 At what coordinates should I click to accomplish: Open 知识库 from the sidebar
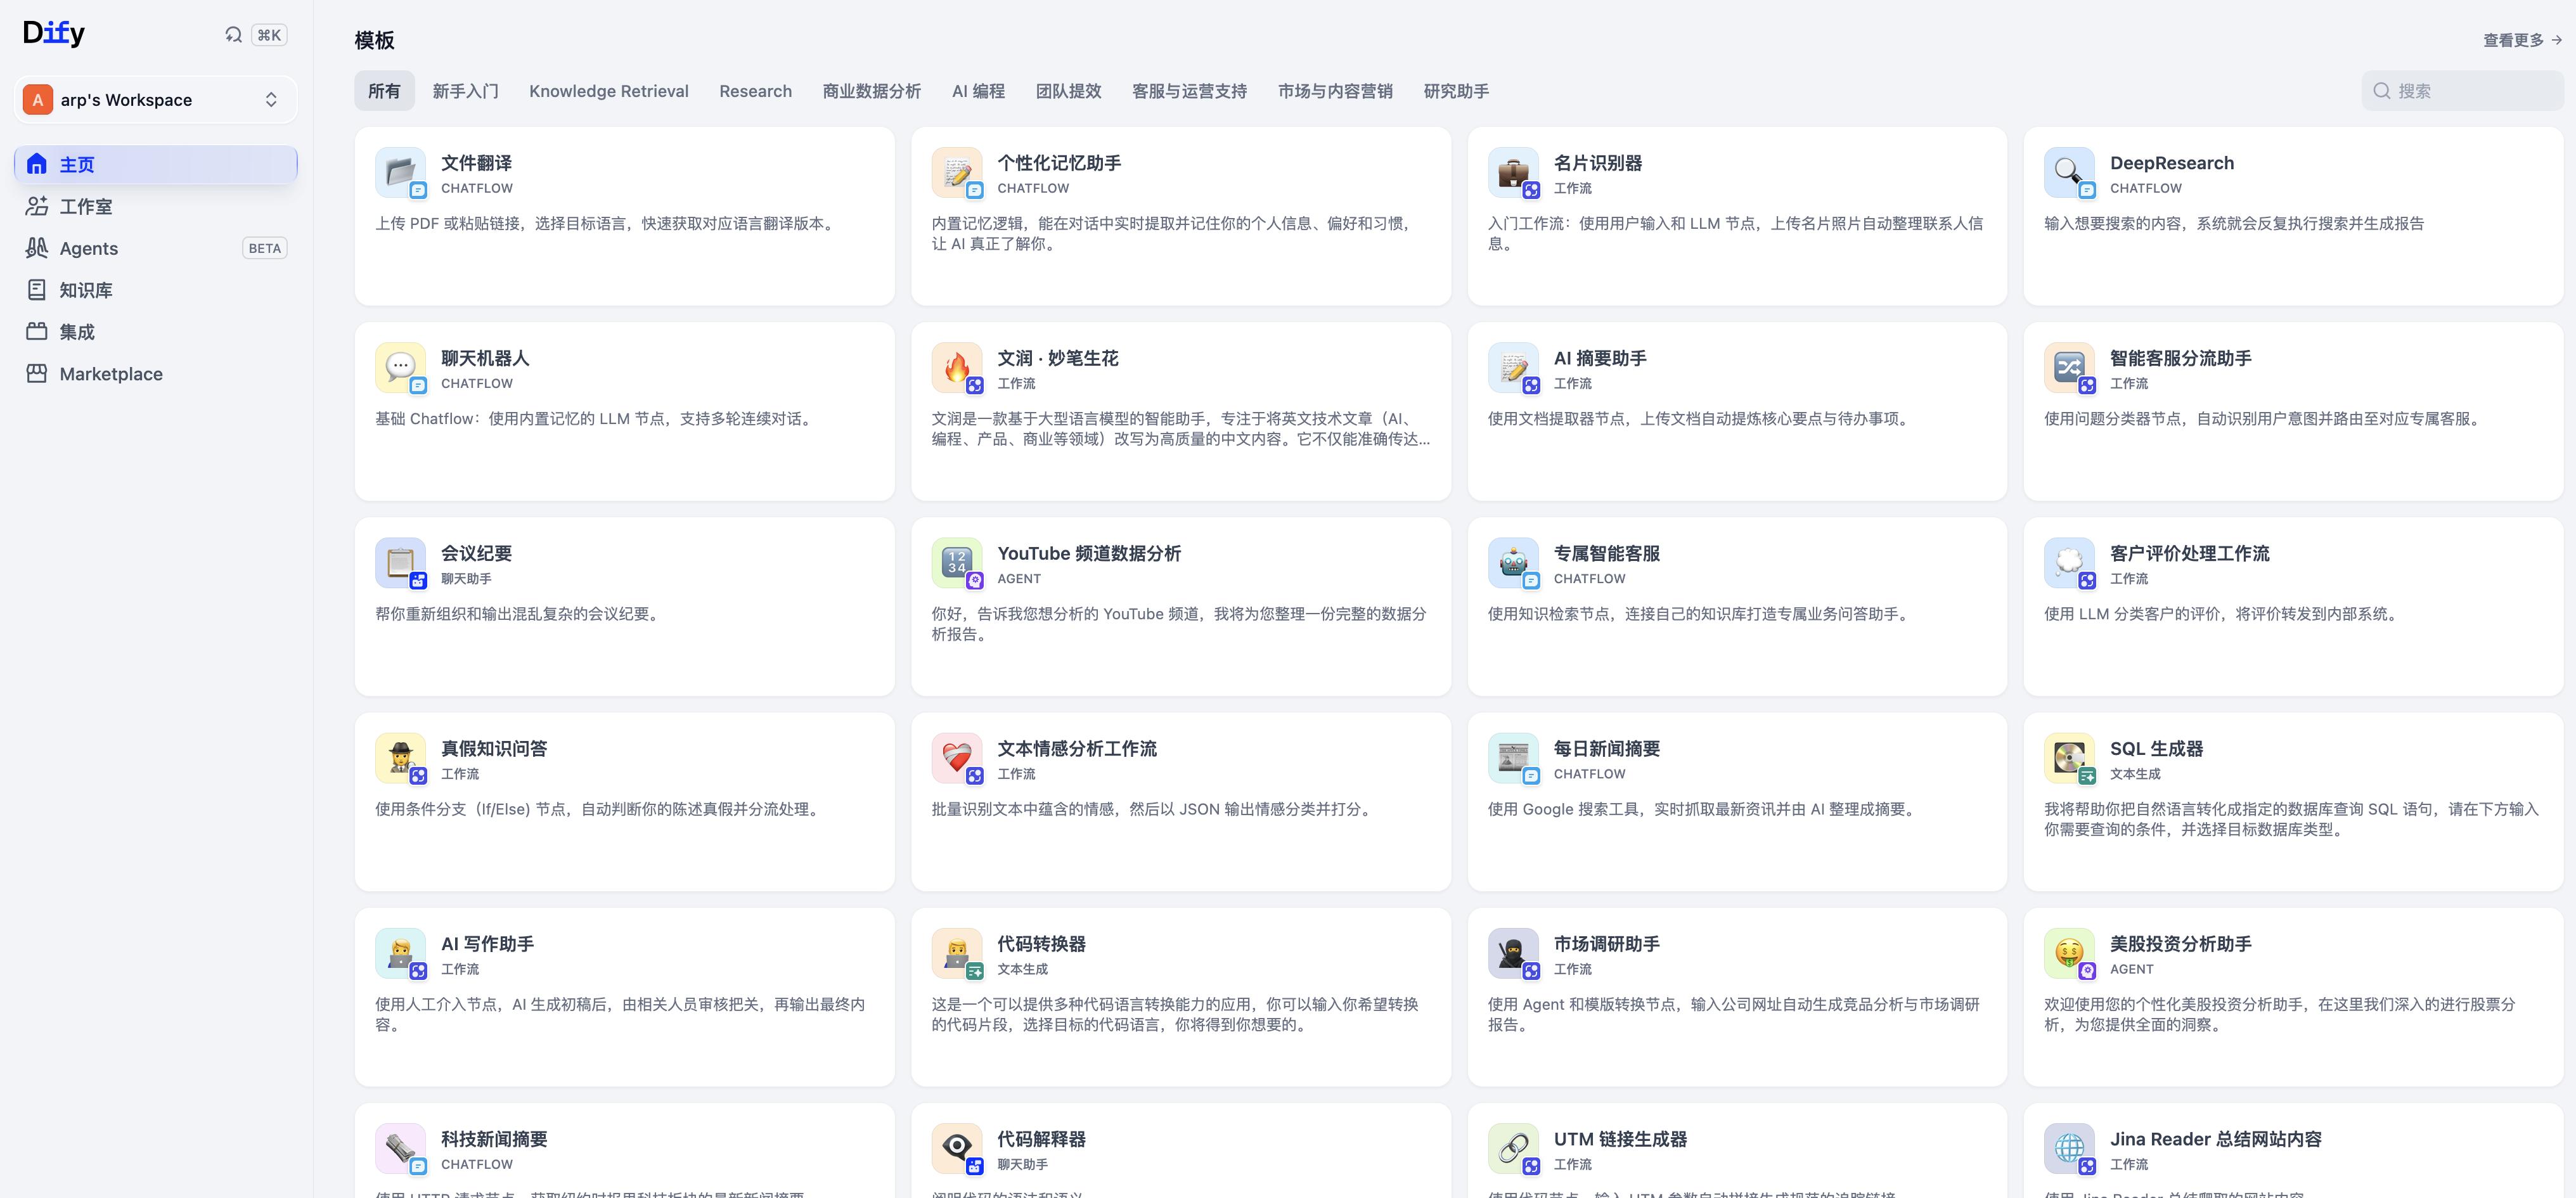[156, 290]
